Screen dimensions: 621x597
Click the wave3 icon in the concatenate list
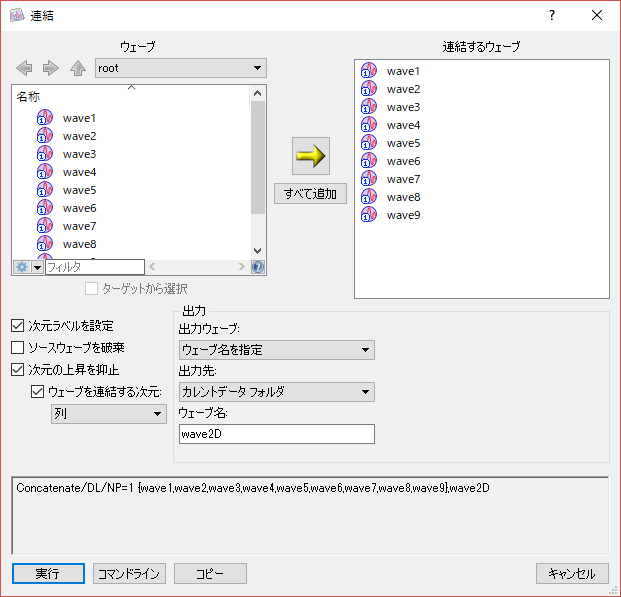click(369, 107)
